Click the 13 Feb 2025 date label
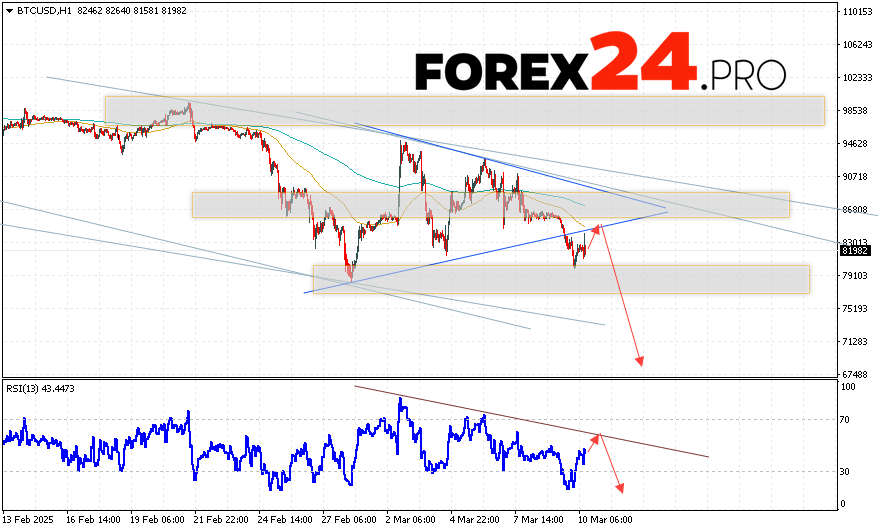The image size is (878, 531). tap(30, 520)
